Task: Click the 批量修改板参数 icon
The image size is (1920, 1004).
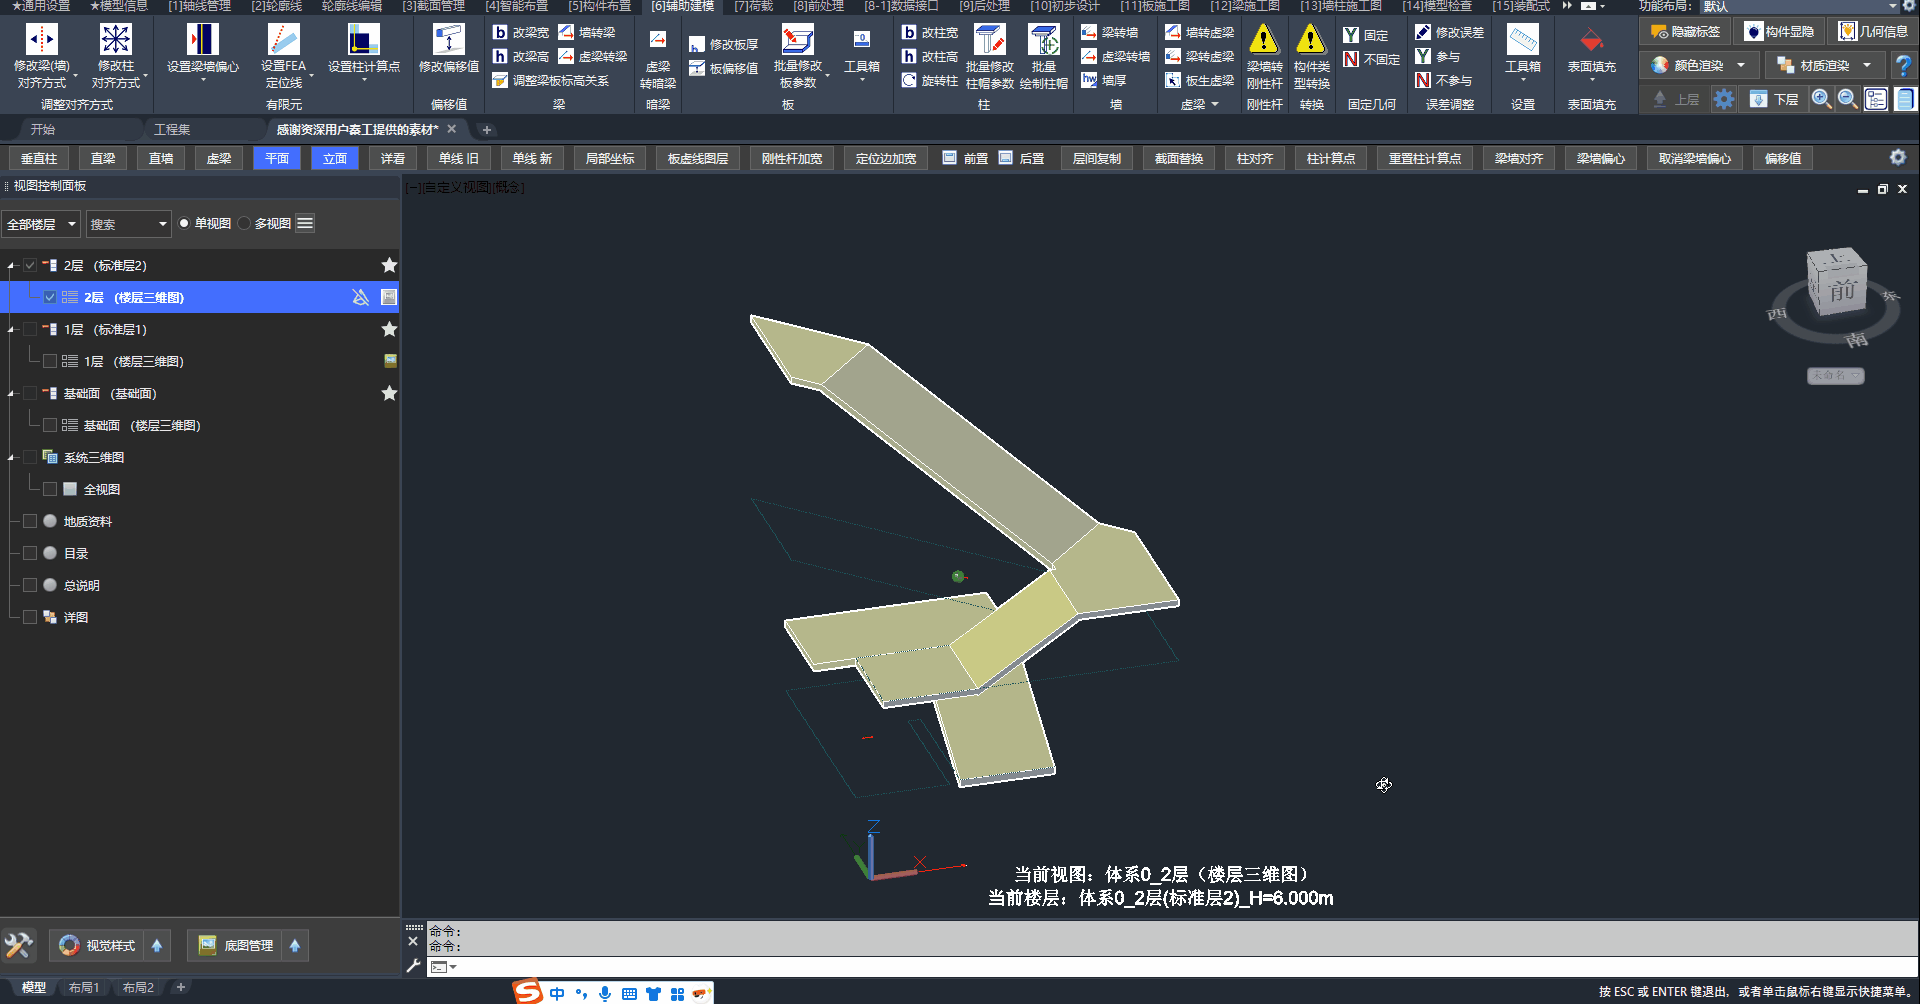Action: pyautogui.click(x=797, y=41)
